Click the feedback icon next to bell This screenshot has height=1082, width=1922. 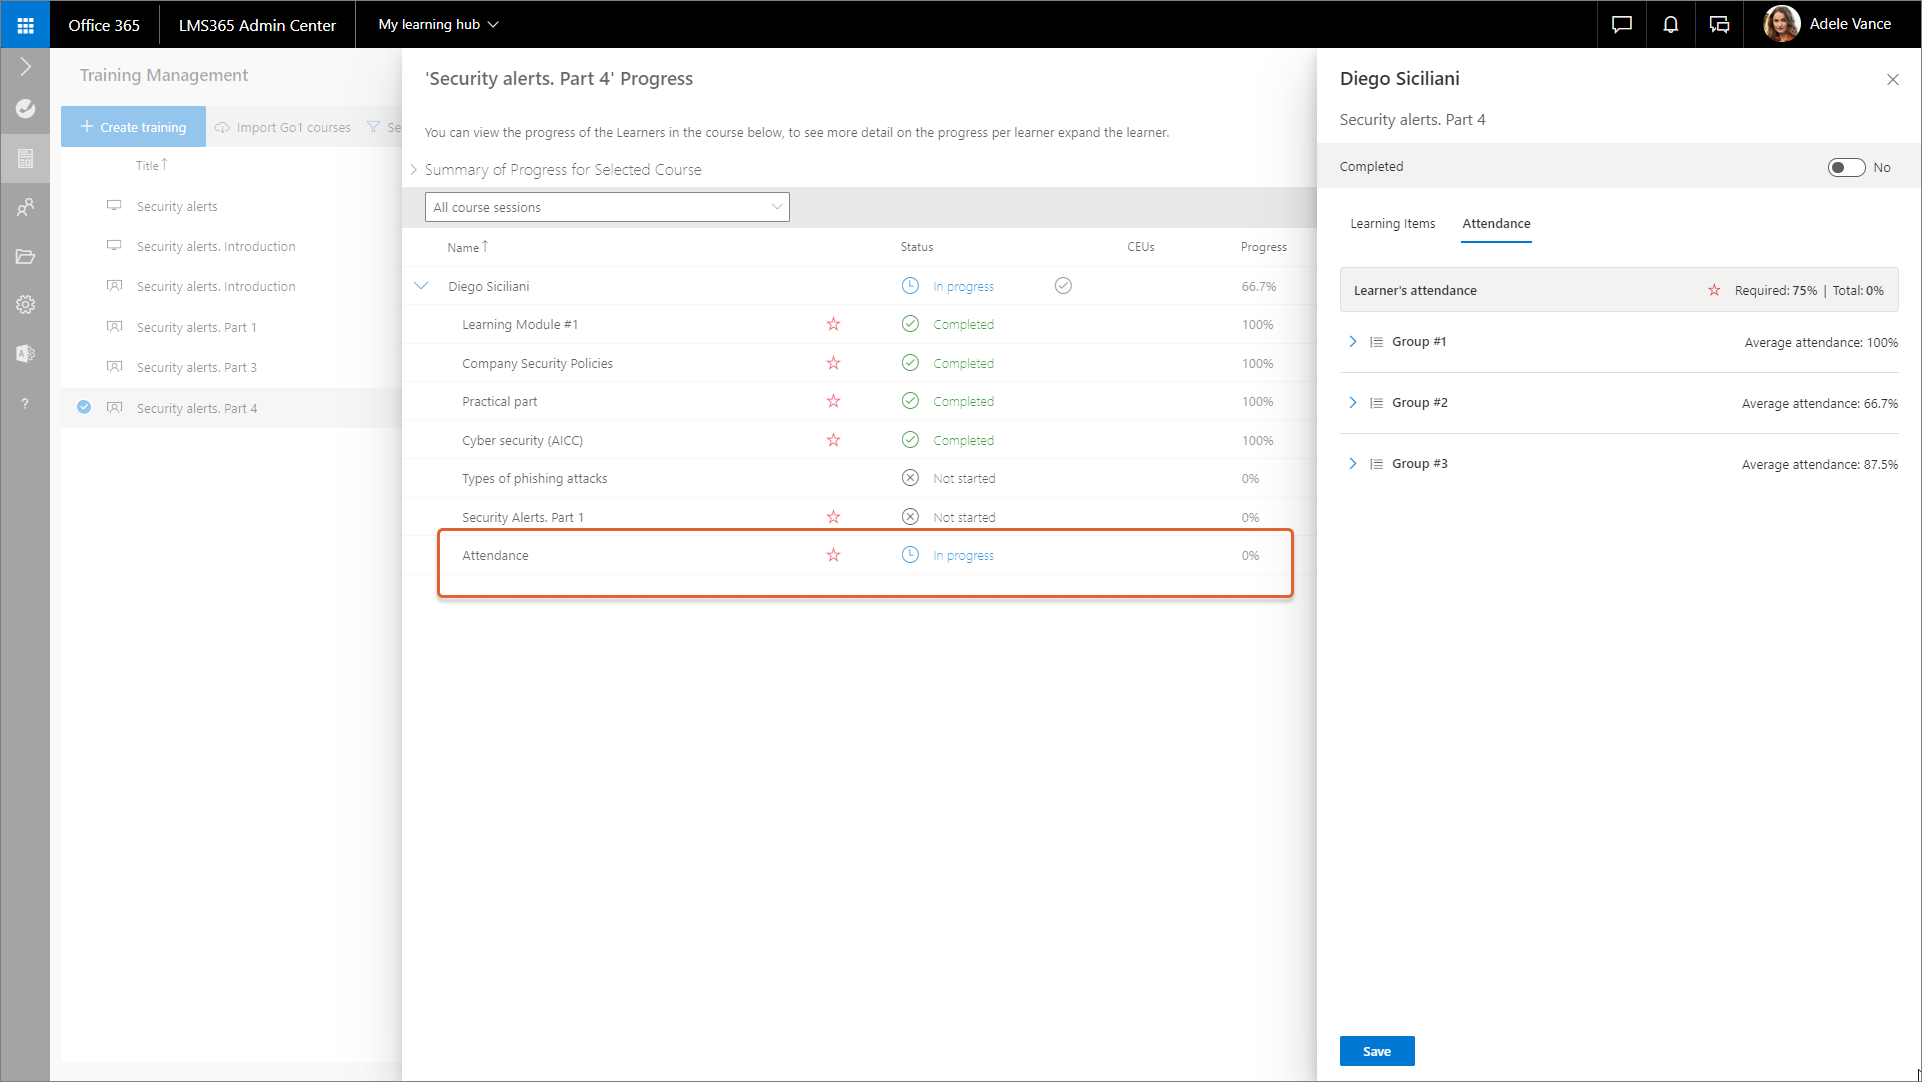(x=1719, y=24)
